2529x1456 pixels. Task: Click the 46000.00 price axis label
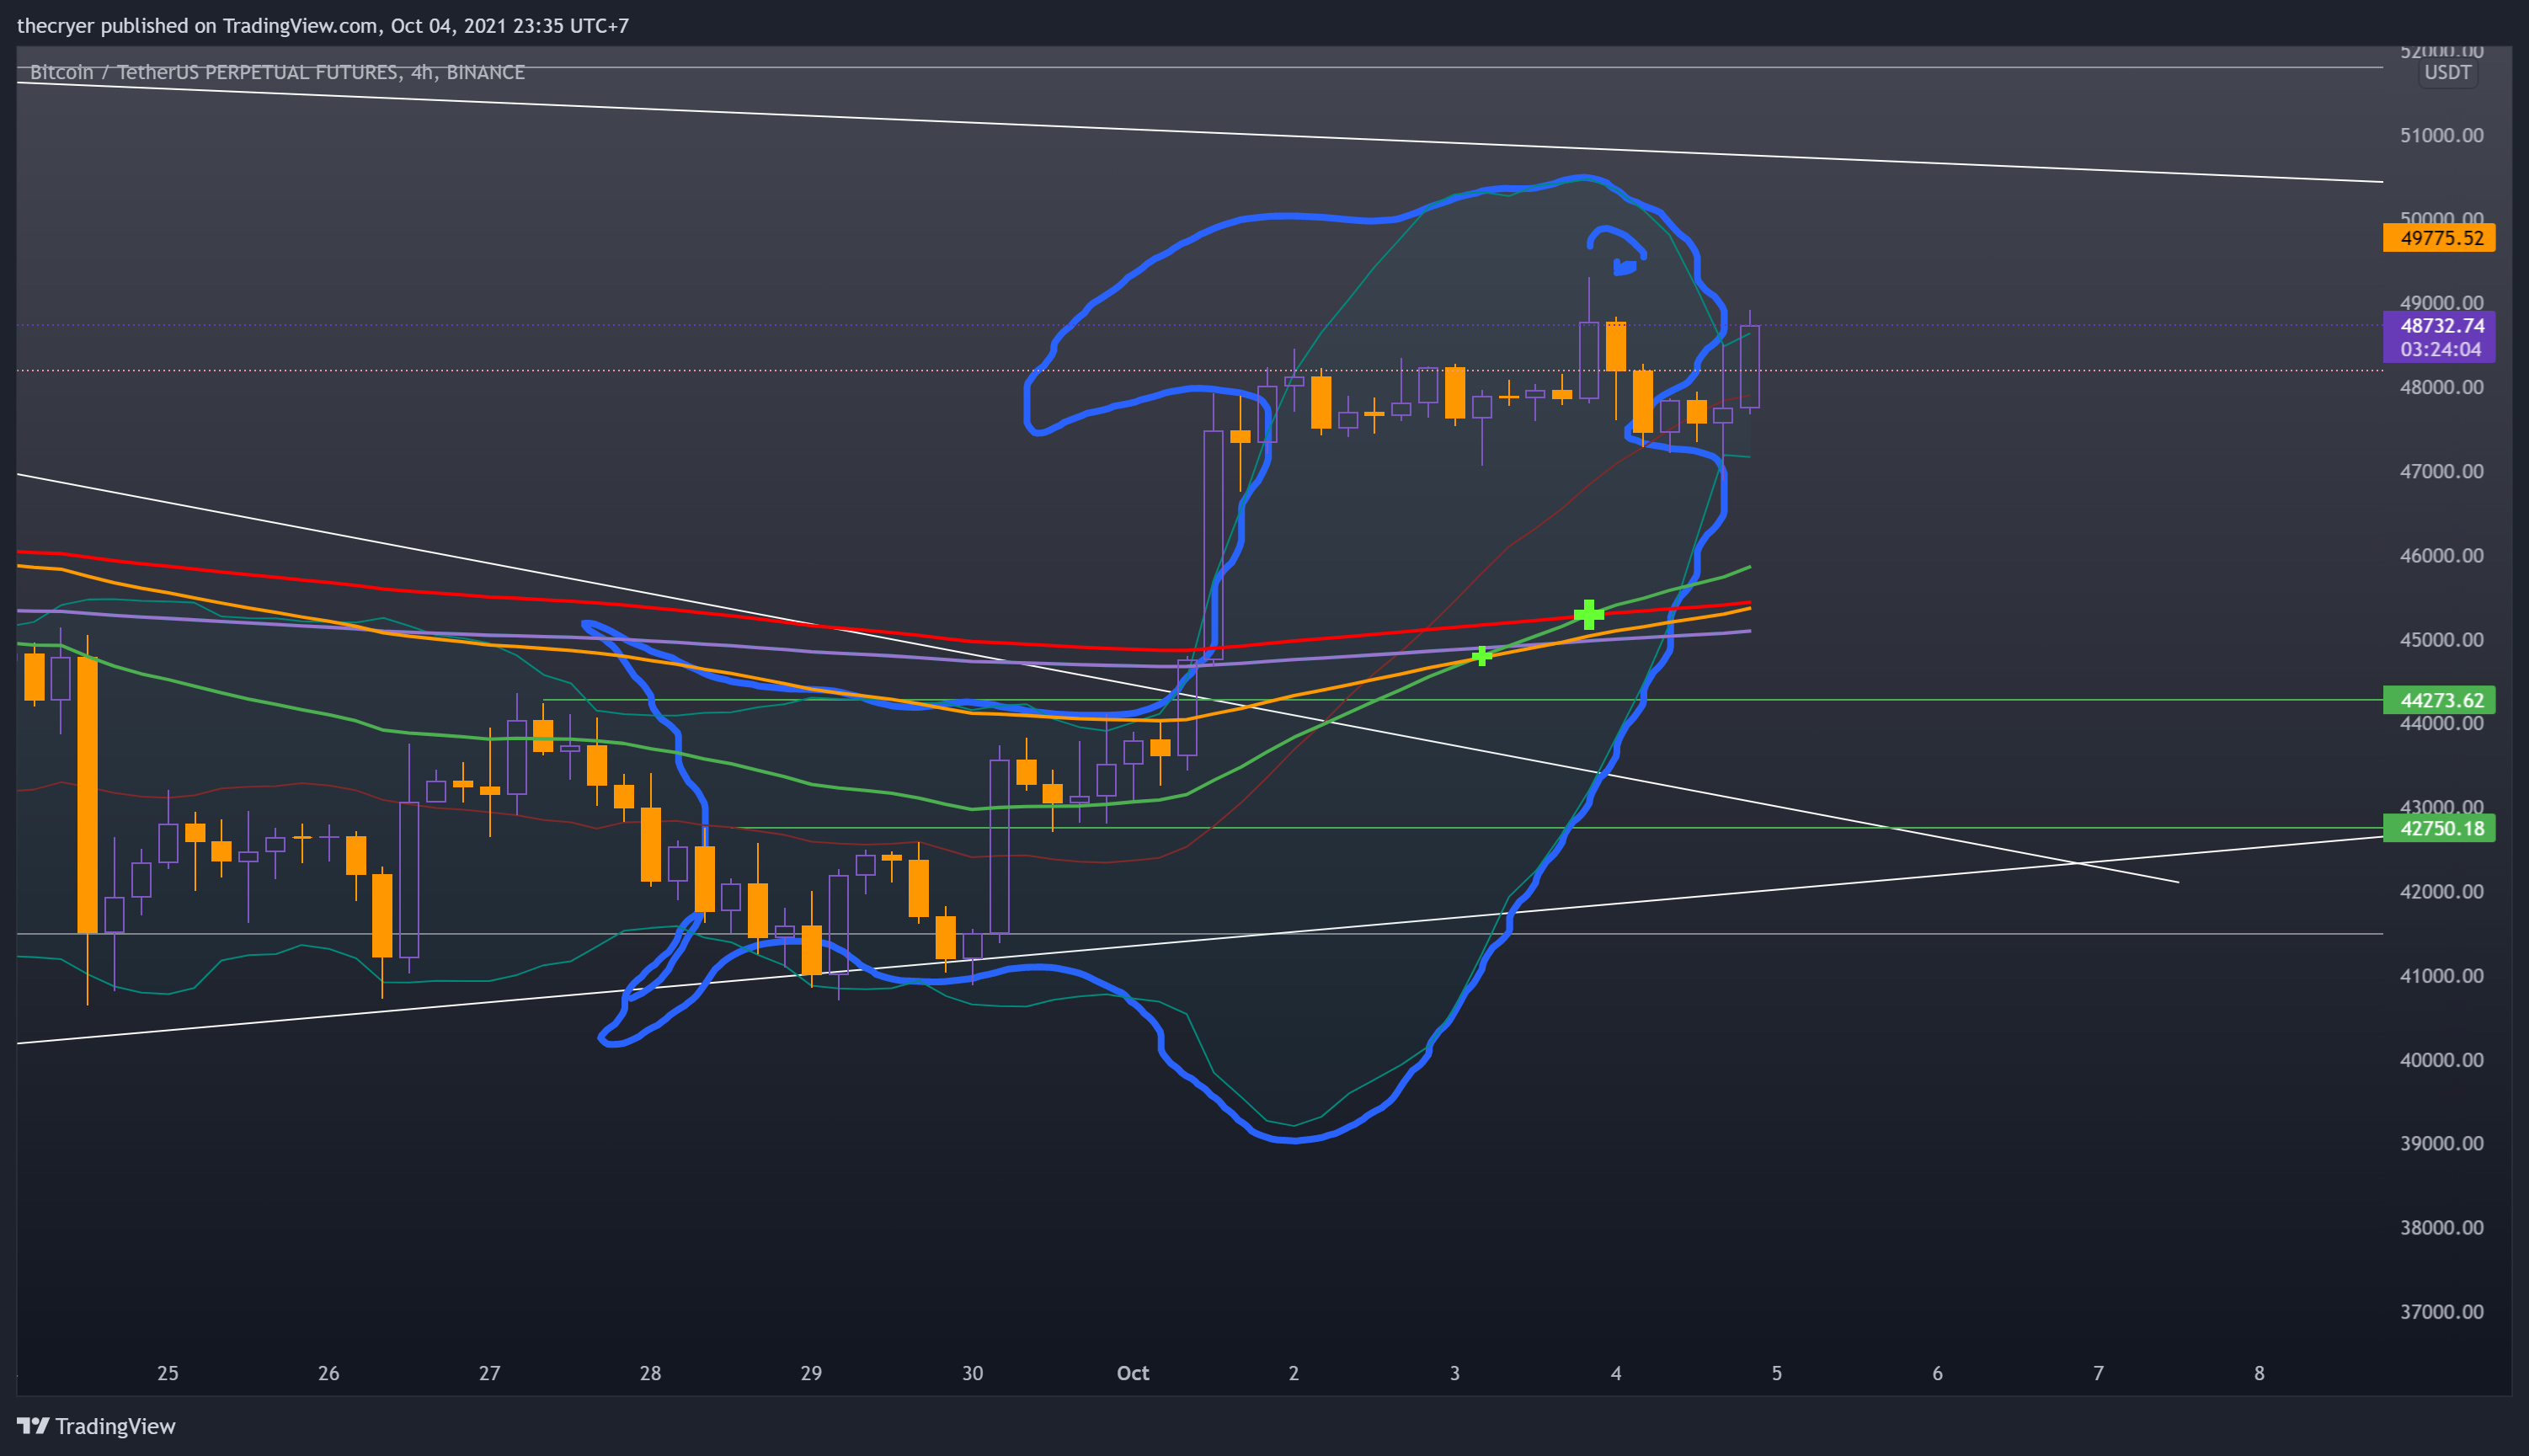point(2441,555)
